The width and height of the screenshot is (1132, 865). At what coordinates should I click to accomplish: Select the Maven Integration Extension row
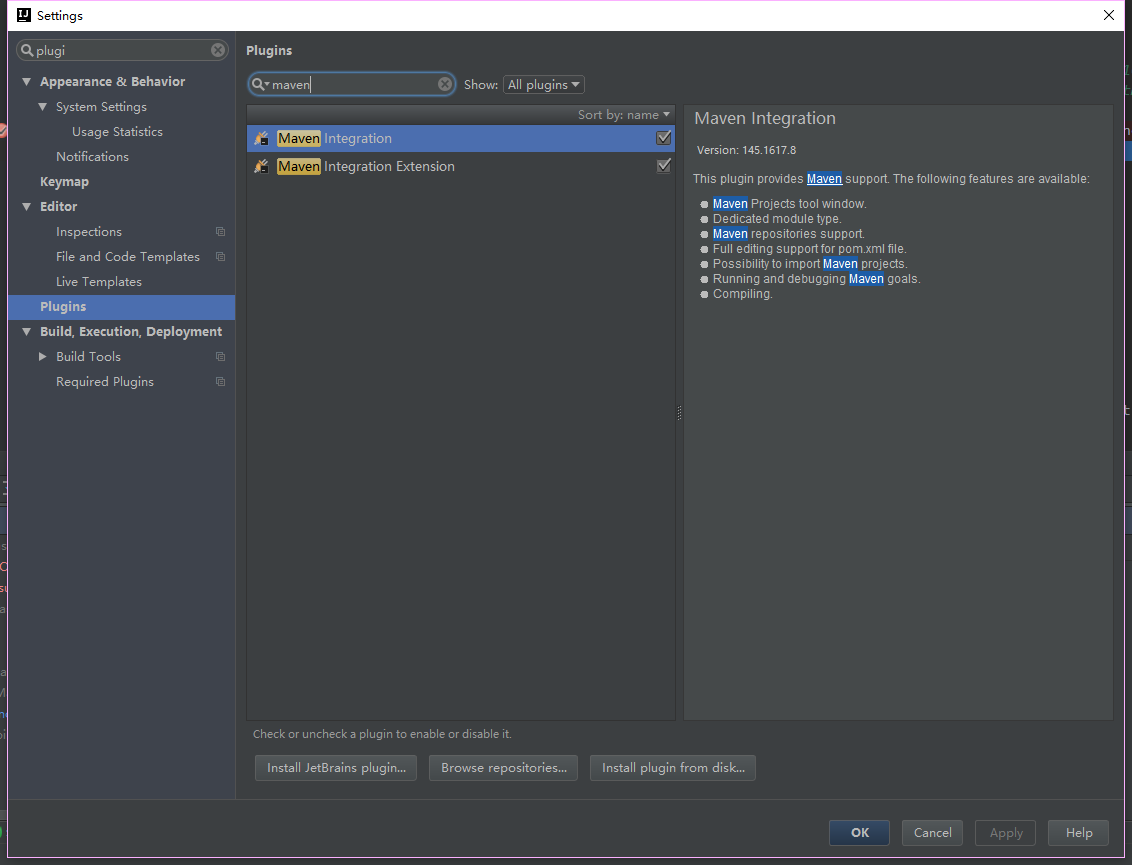(461, 167)
